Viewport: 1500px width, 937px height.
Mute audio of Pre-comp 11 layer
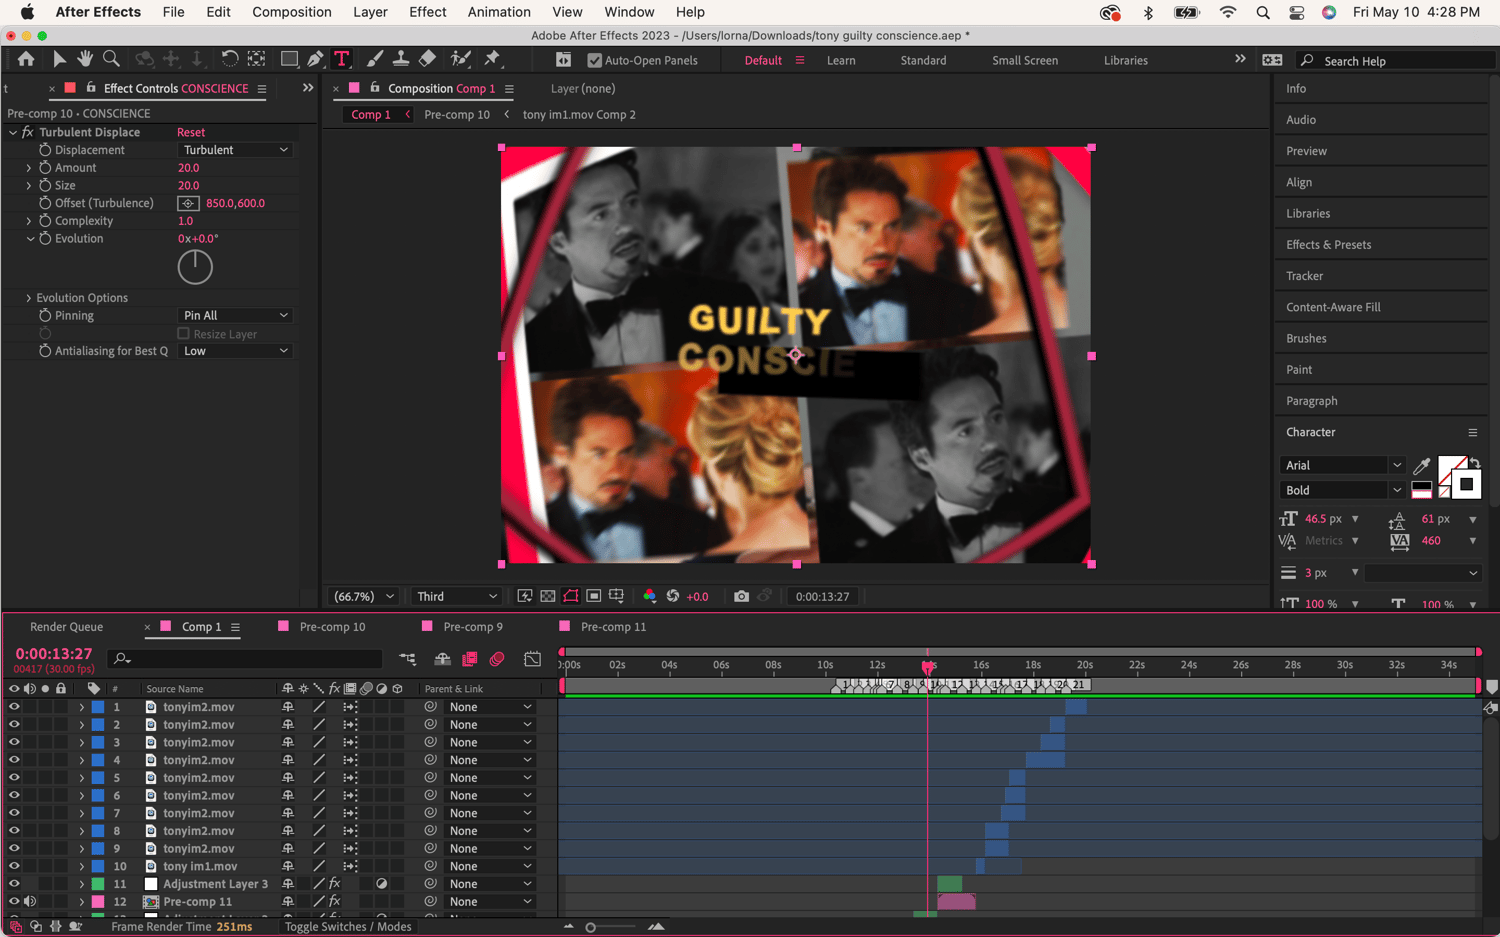point(30,902)
